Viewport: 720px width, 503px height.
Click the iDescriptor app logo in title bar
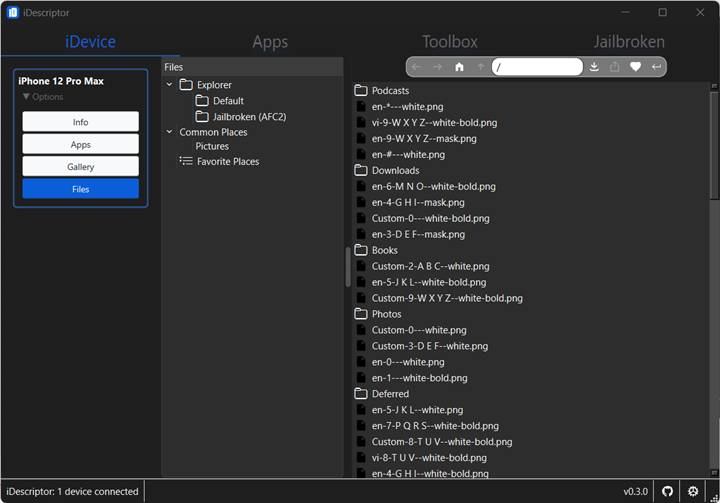tap(13, 12)
